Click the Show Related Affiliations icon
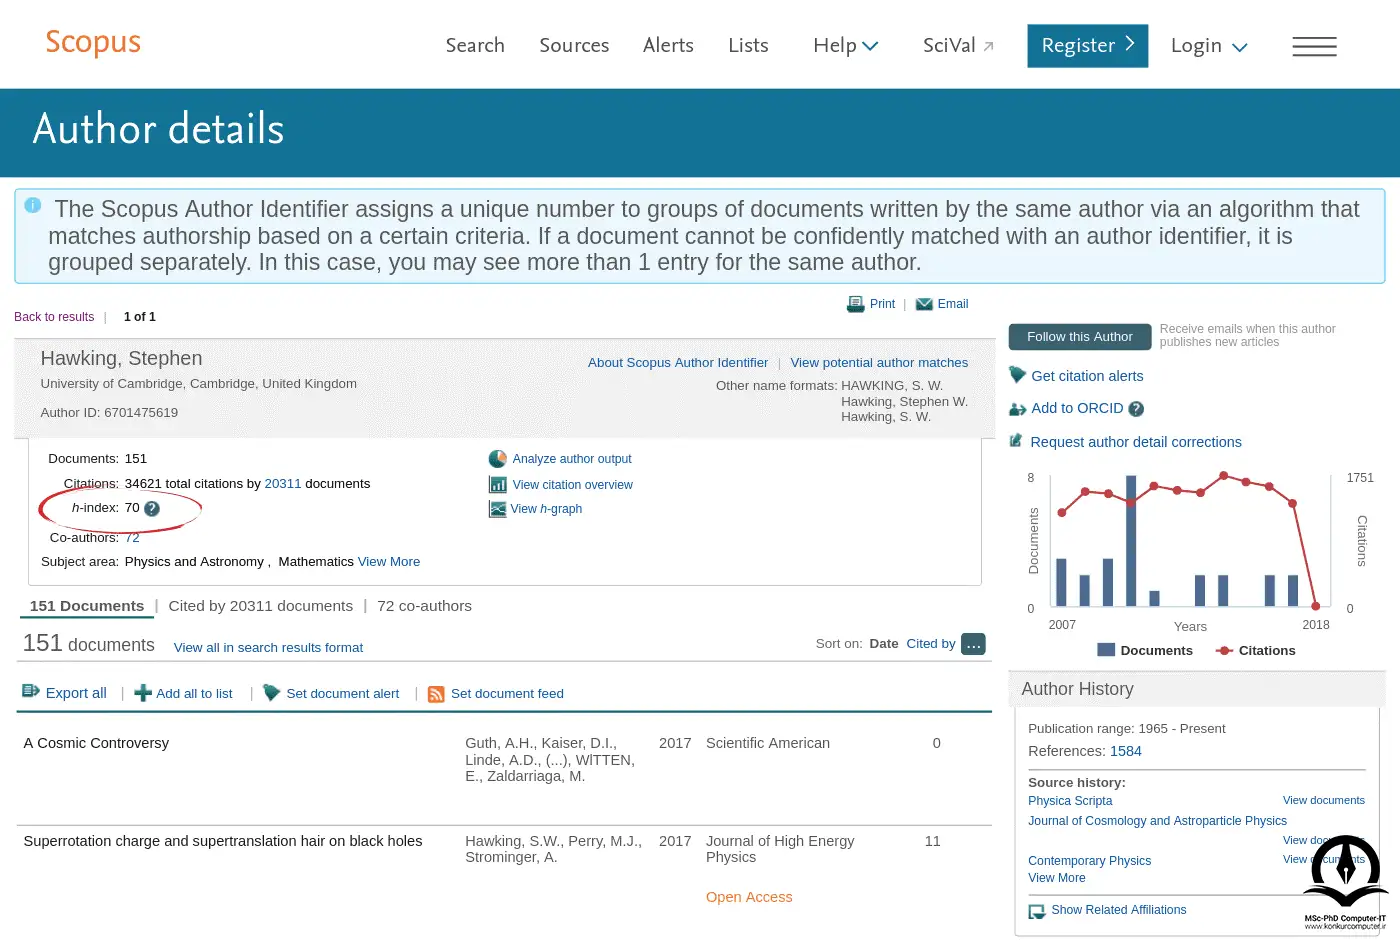The image size is (1400, 944). pos(1037,911)
